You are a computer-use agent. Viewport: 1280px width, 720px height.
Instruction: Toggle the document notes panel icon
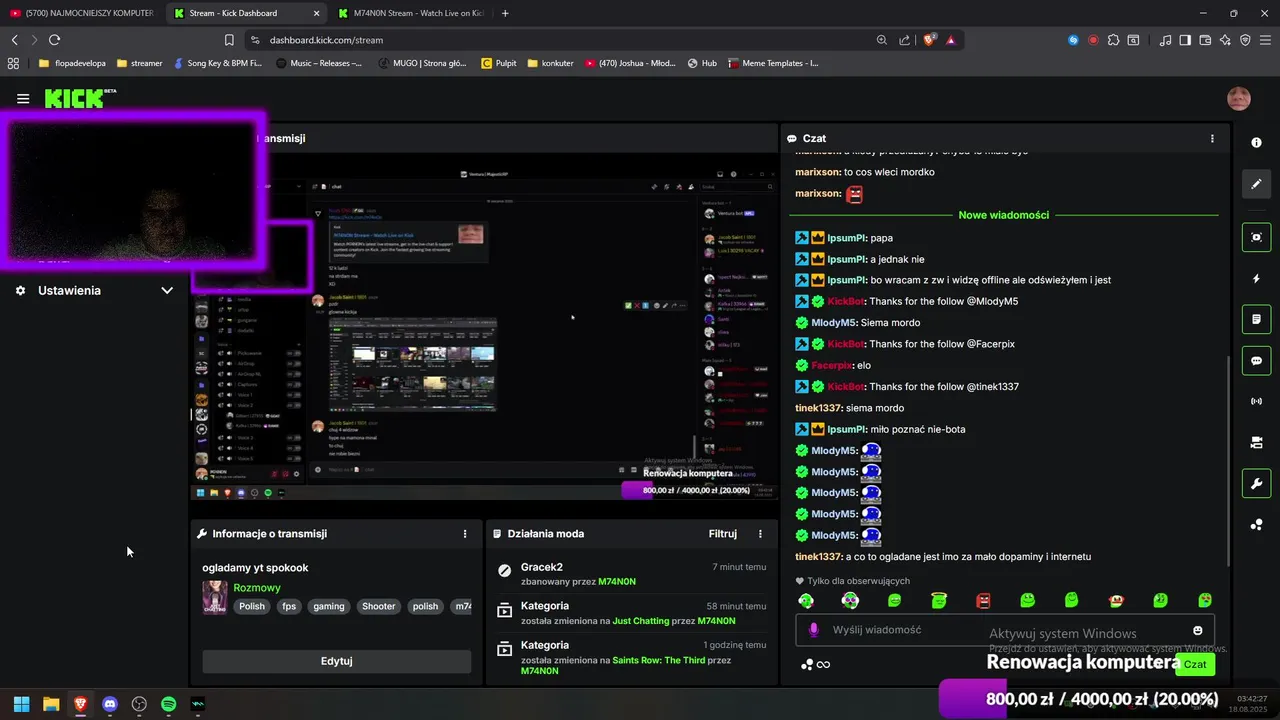click(x=1256, y=319)
